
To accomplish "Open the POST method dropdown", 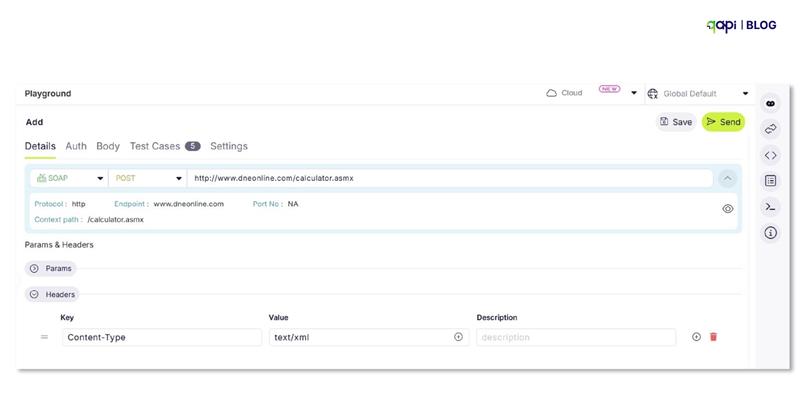I will coord(148,178).
